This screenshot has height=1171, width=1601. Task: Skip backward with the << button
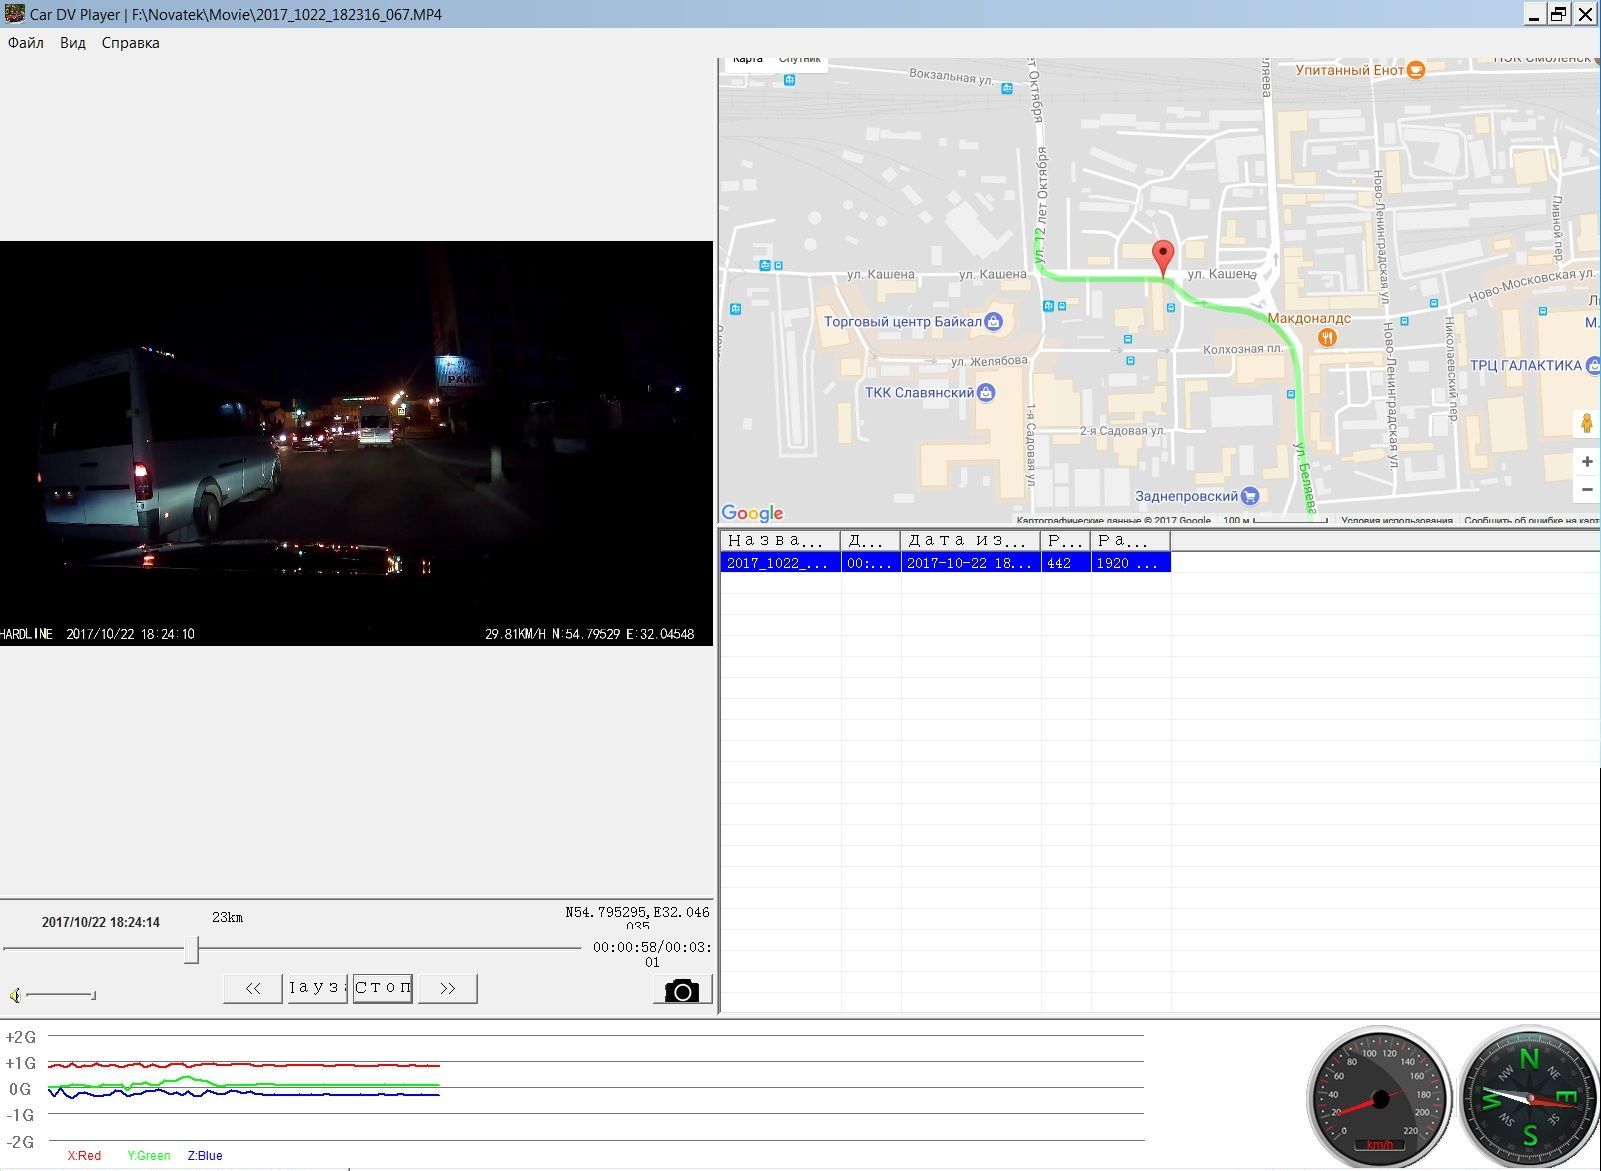click(252, 988)
